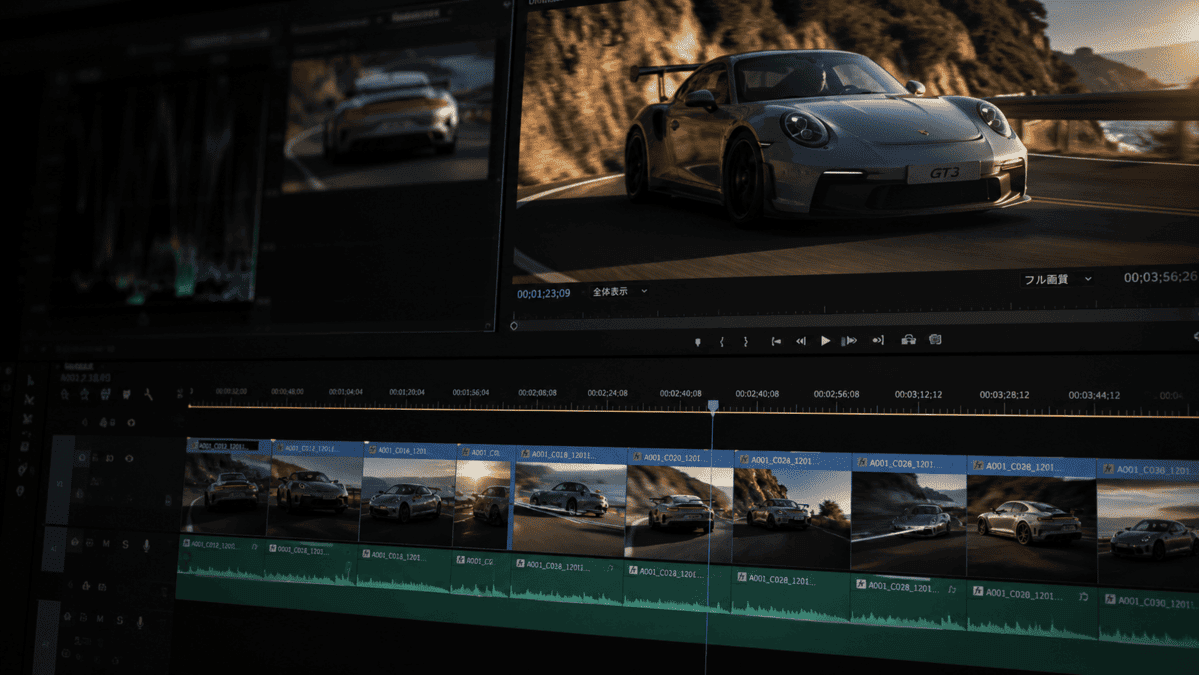
Task: Add a marker in the program monitor
Action: click(697, 342)
